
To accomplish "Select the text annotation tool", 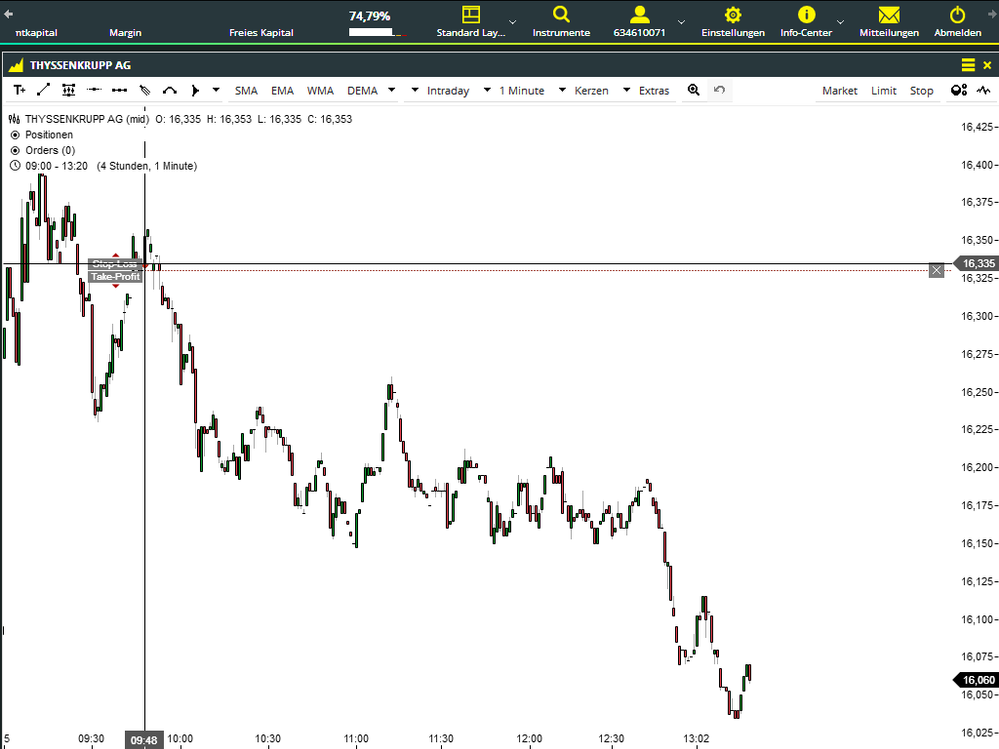I will tap(18, 90).
